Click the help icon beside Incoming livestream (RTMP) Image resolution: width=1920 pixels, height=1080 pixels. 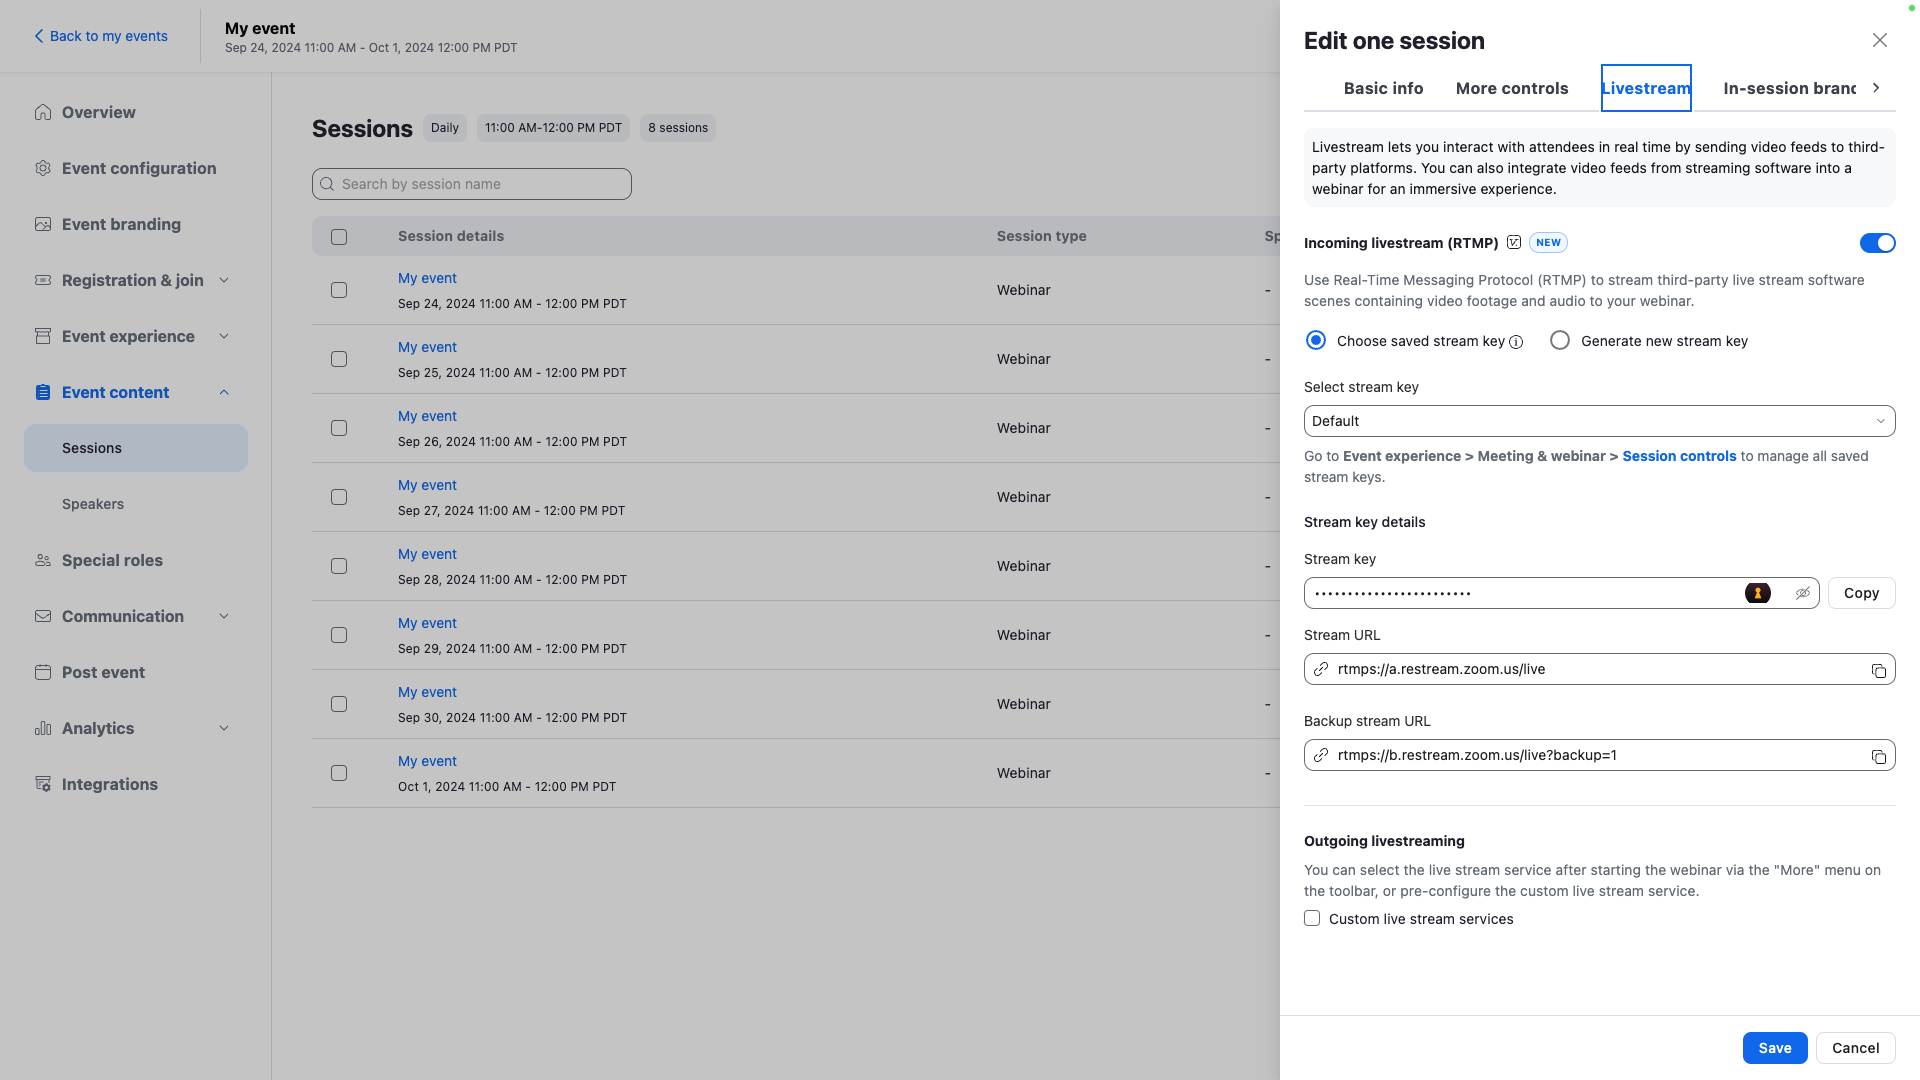[x=1514, y=242]
